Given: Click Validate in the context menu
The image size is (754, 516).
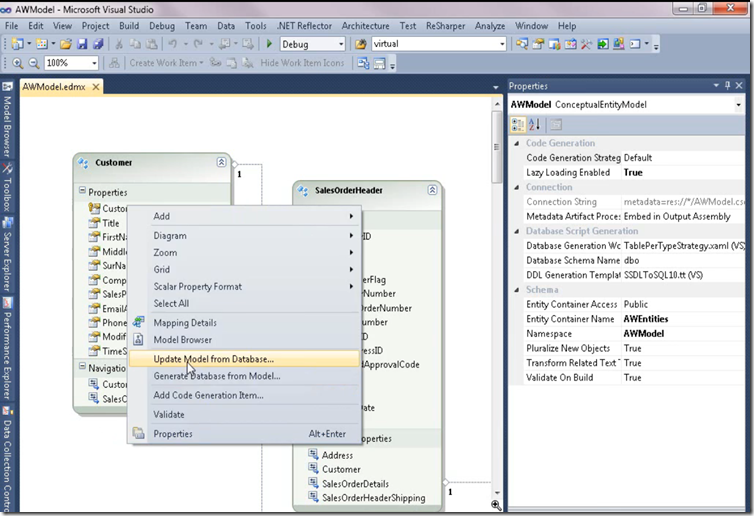Looking at the screenshot, I should (244, 415).
